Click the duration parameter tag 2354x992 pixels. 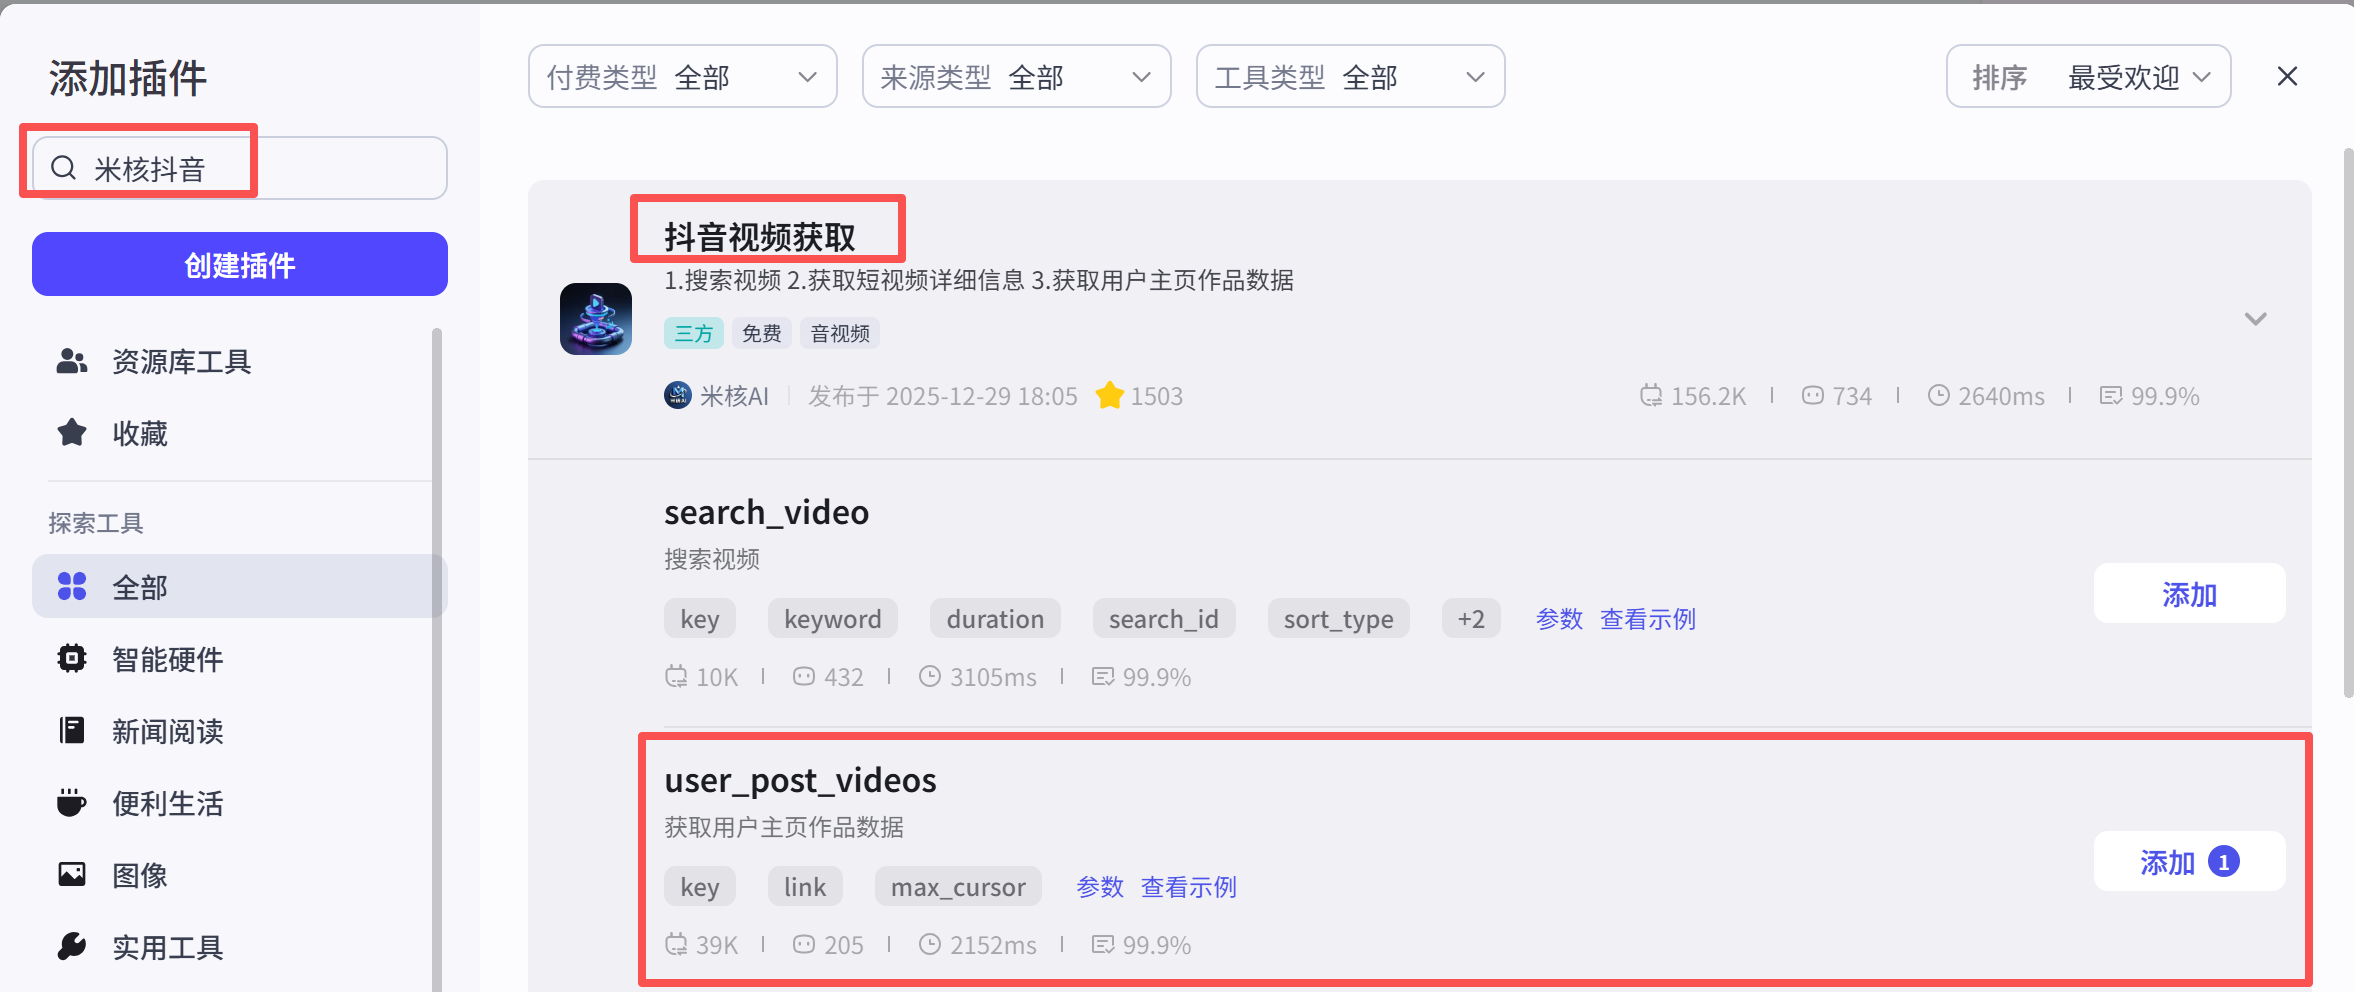[x=995, y=619]
